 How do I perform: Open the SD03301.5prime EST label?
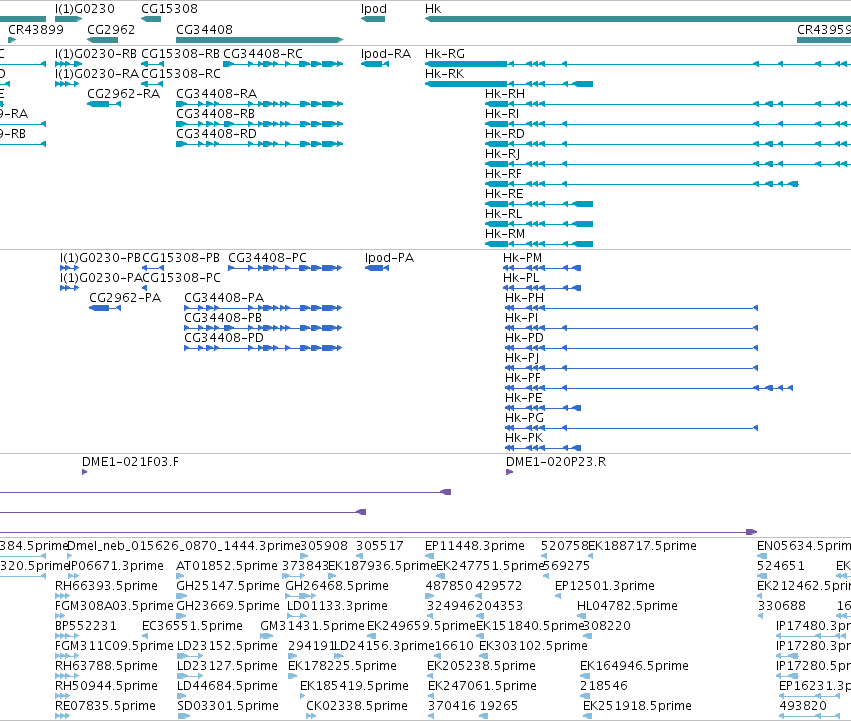228,706
